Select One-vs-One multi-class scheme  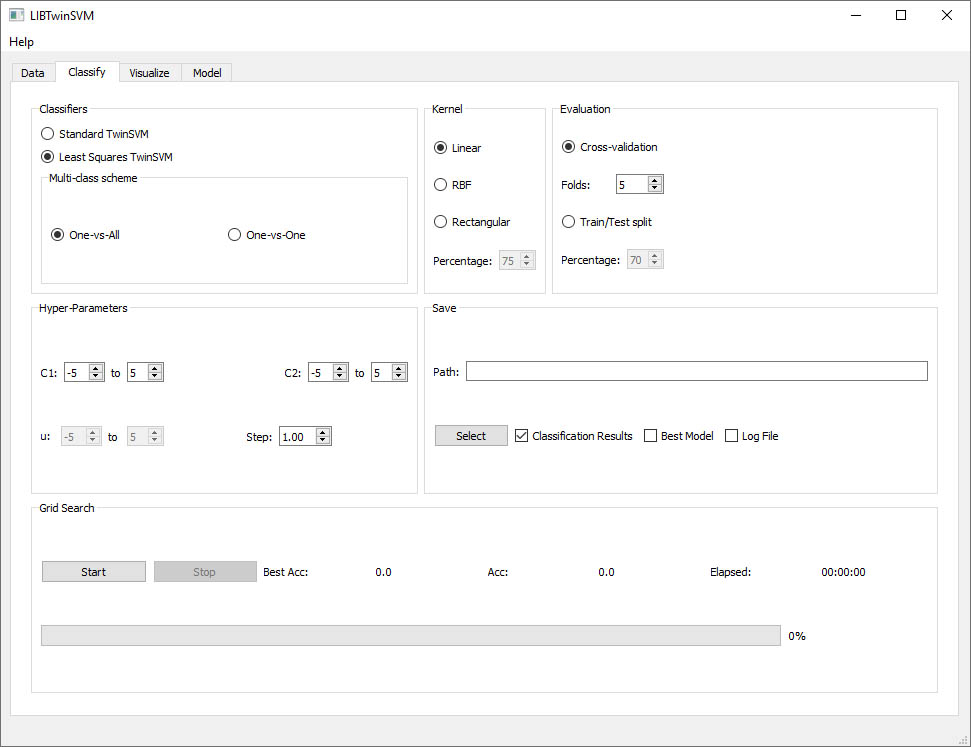(x=267, y=235)
